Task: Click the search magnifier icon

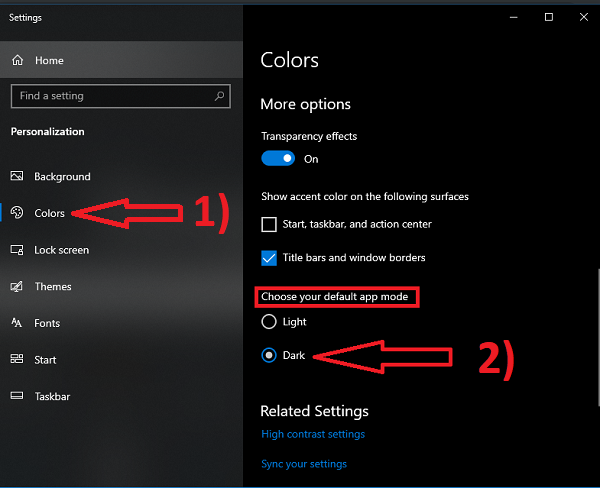Action: point(219,96)
